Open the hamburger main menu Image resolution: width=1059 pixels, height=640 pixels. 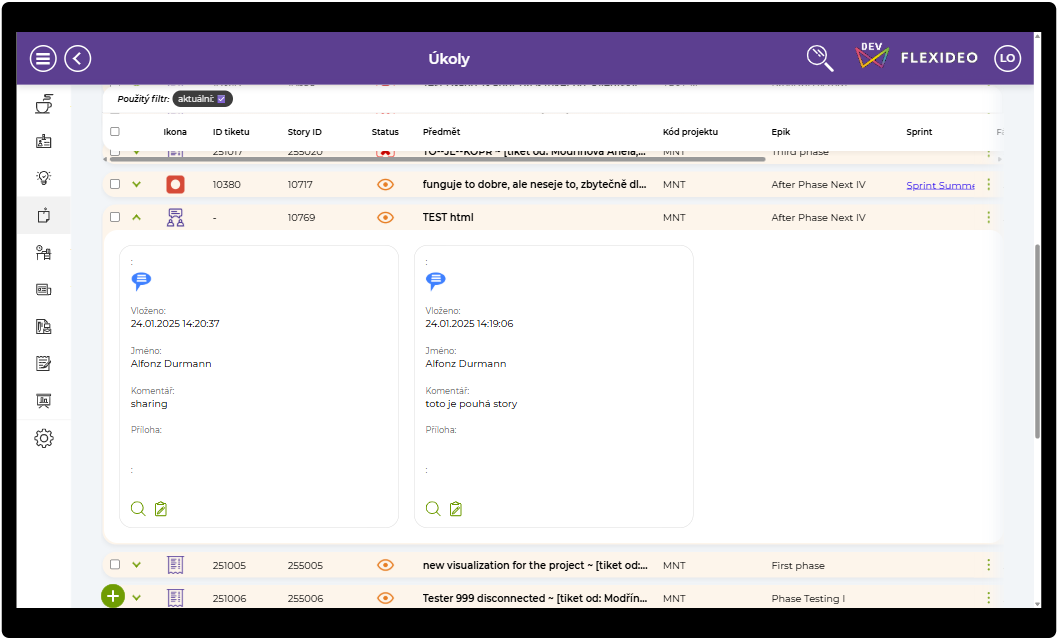click(43, 59)
